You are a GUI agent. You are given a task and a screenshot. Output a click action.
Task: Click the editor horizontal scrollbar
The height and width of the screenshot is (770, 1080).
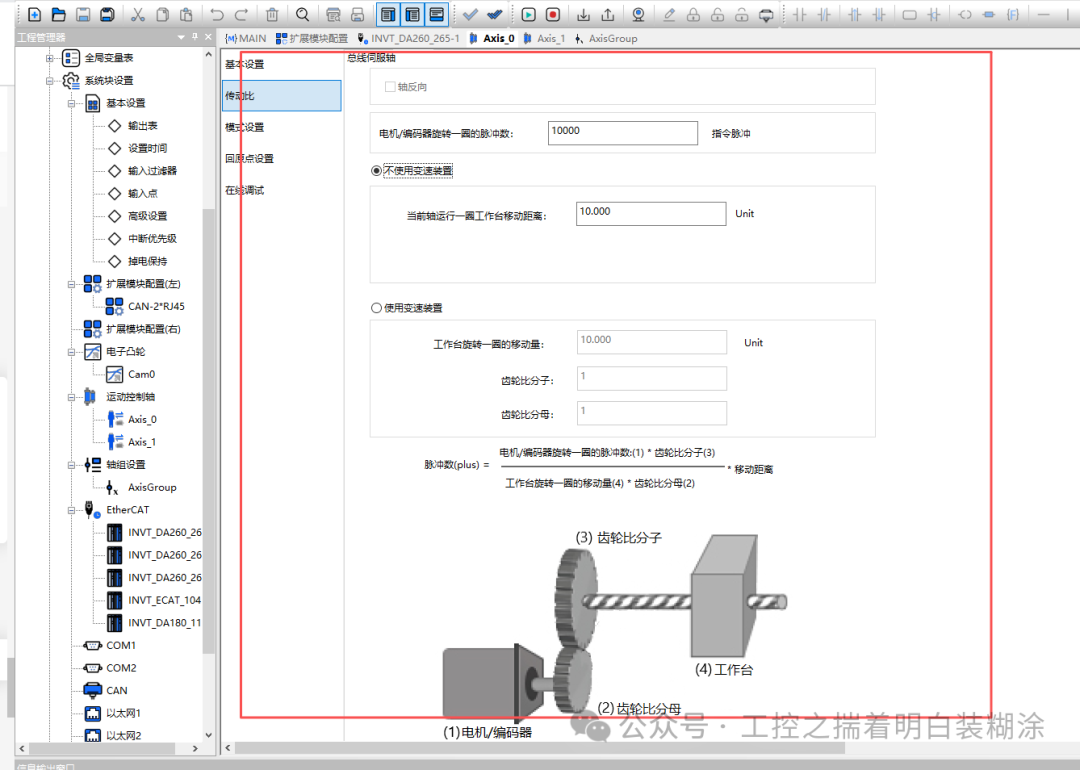[540, 748]
